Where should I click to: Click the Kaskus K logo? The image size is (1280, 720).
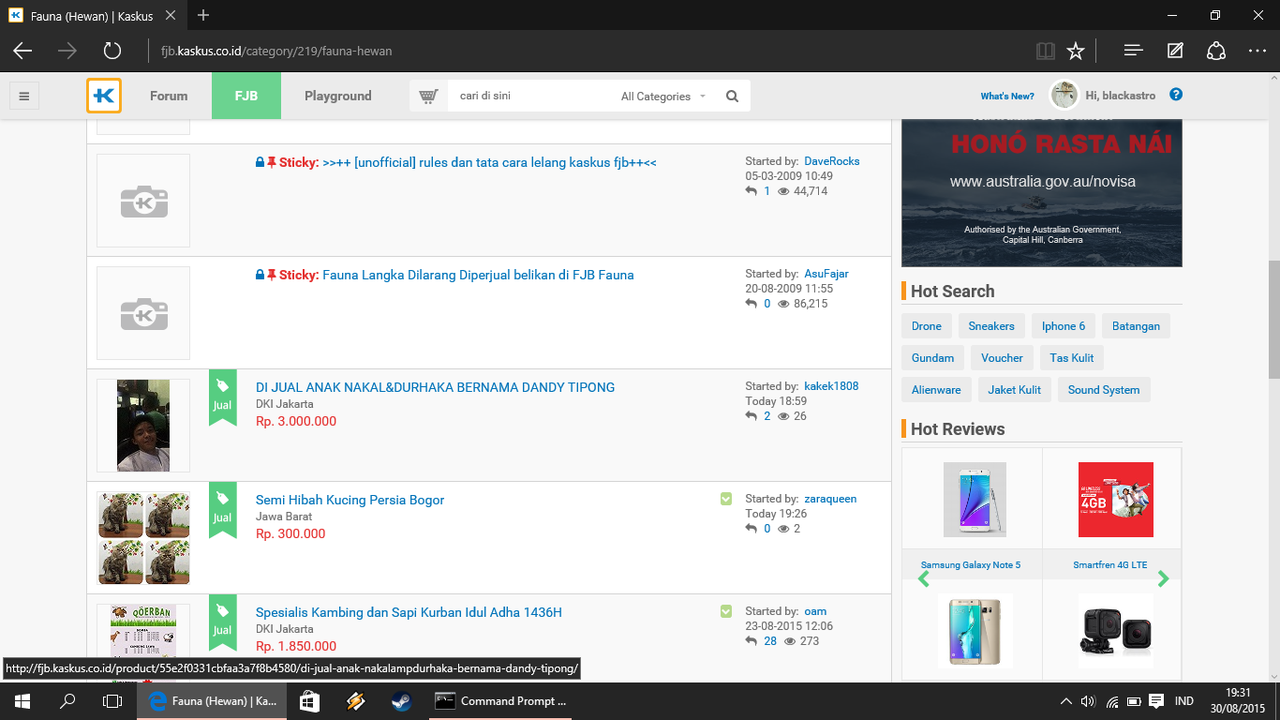104,96
